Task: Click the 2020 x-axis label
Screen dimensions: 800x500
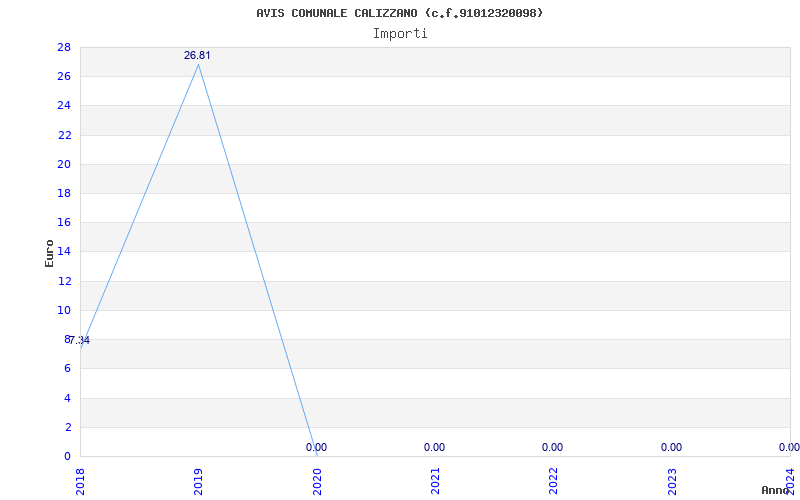Action: (317, 482)
